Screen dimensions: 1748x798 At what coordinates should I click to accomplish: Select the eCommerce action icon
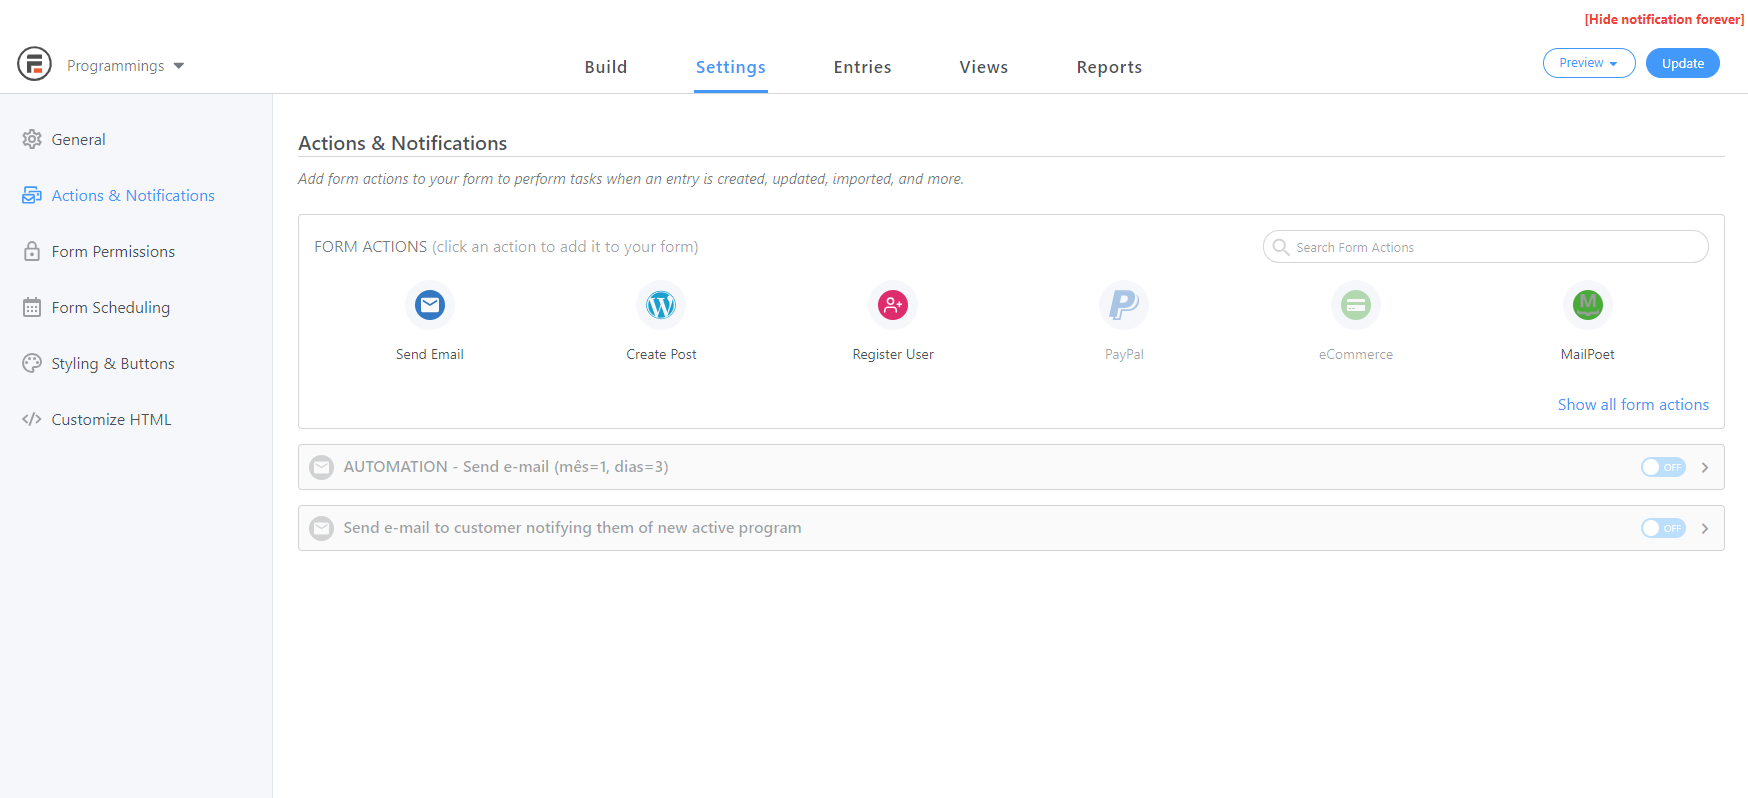[1355, 305]
